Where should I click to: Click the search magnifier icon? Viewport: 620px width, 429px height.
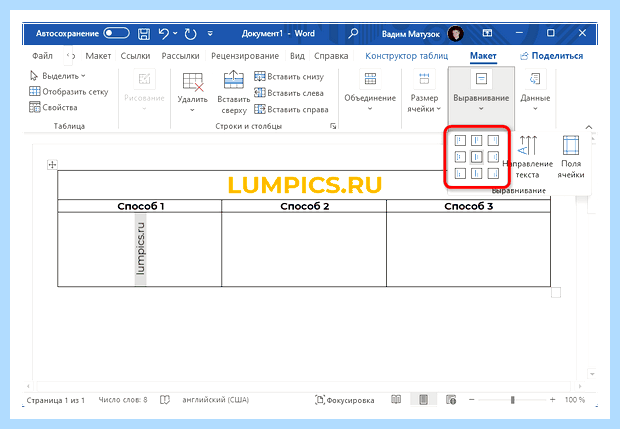(x=353, y=33)
